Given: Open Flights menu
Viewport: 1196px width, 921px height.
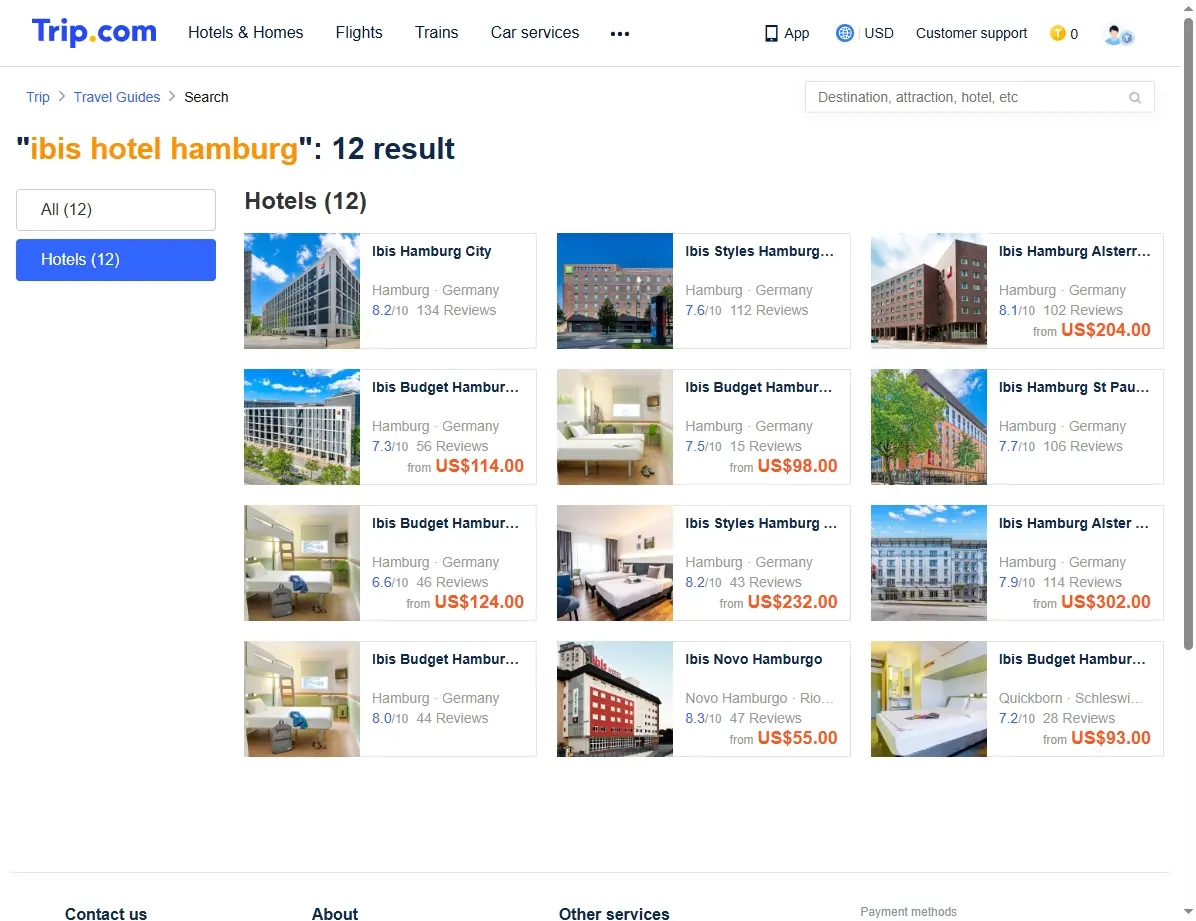Looking at the screenshot, I should 358,32.
